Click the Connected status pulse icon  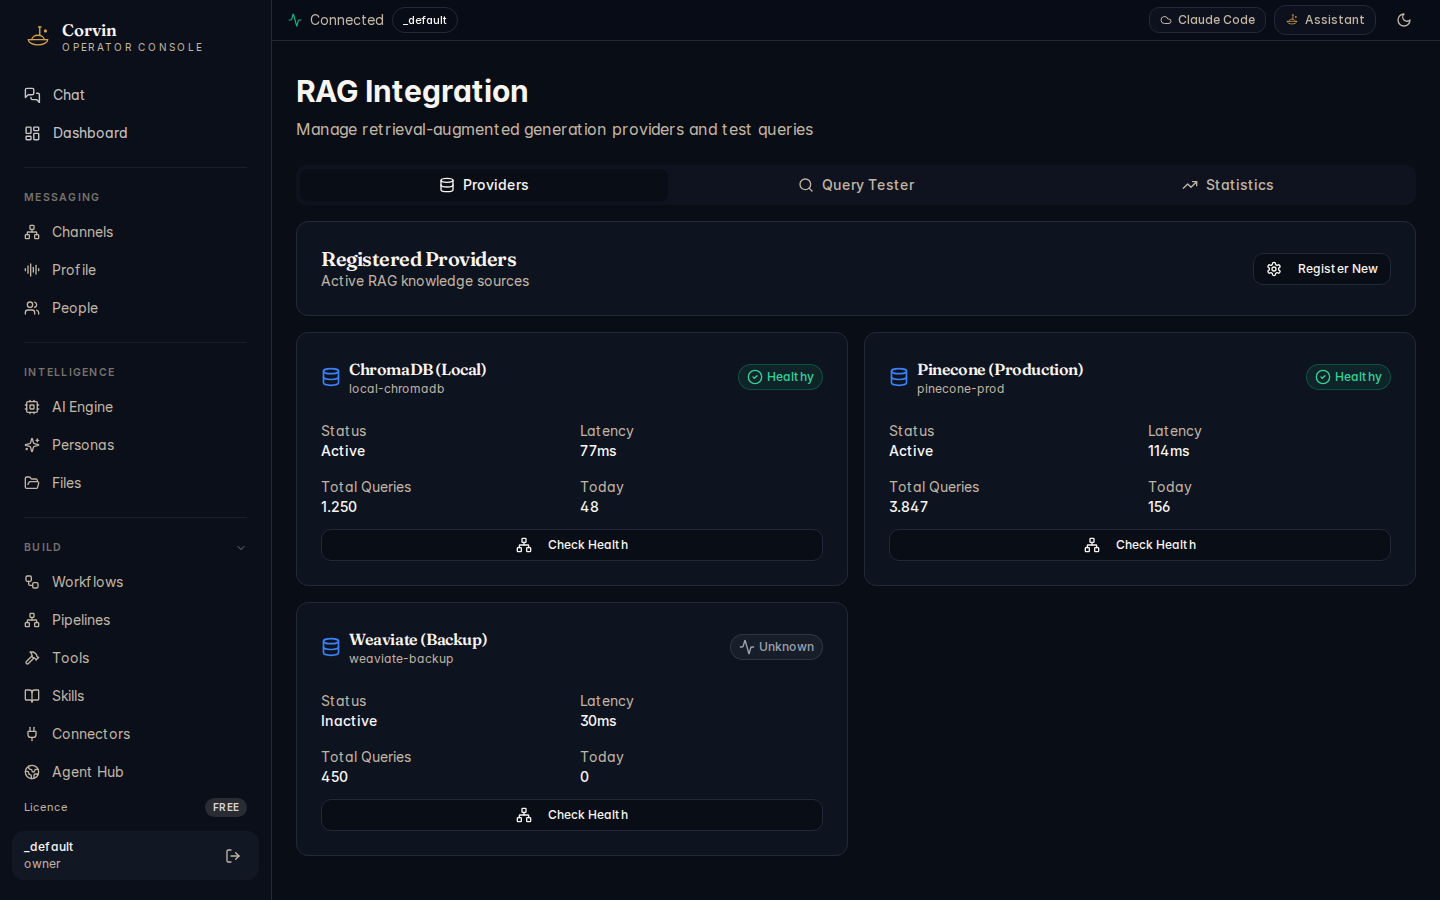pos(295,20)
